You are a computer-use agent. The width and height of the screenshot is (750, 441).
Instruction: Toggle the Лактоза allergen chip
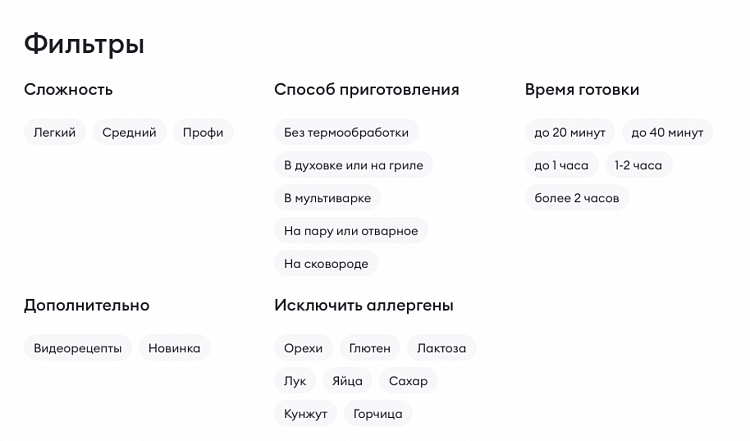pyautogui.click(x=442, y=348)
